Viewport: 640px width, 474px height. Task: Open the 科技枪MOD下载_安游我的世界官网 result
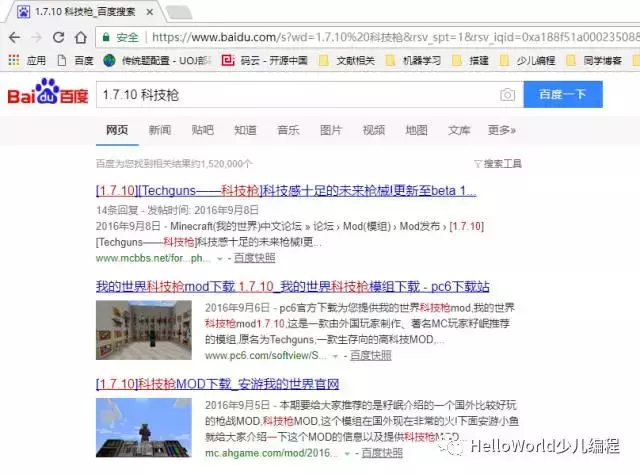click(x=218, y=384)
